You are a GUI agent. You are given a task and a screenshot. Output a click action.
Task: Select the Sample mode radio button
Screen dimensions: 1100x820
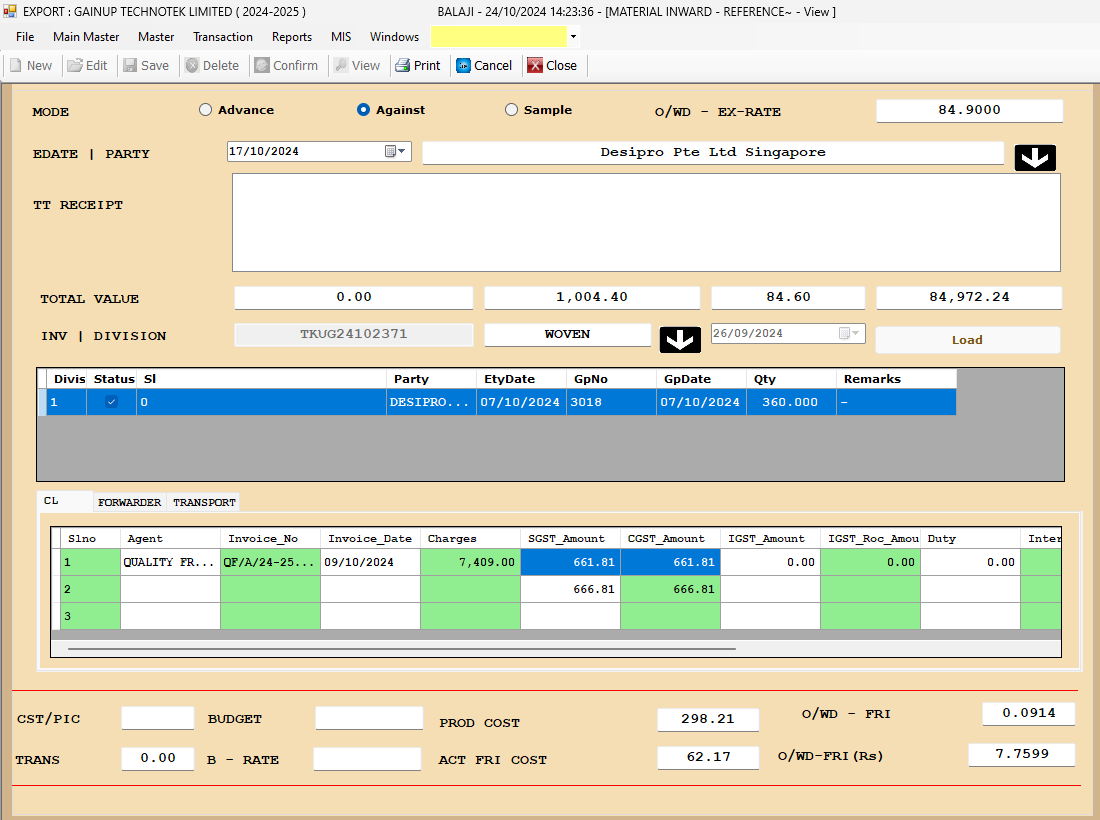[x=512, y=110]
